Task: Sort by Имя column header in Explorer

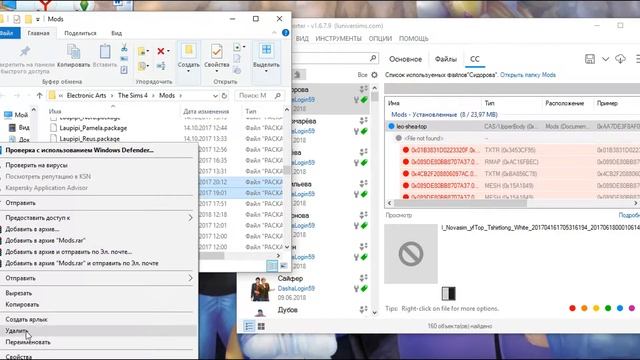Action: click(x=55, y=111)
